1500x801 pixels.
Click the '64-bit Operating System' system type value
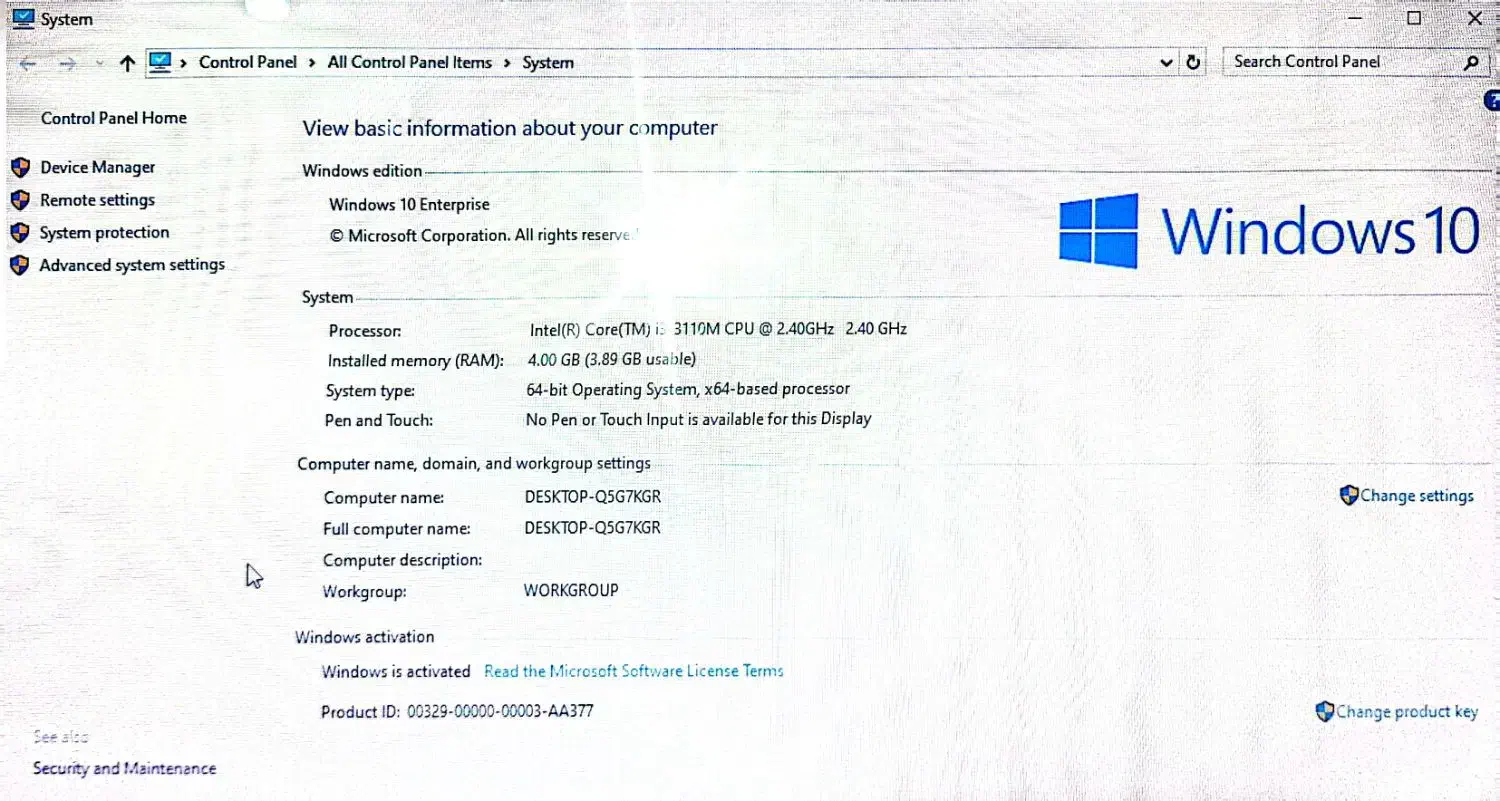pyautogui.click(x=688, y=389)
